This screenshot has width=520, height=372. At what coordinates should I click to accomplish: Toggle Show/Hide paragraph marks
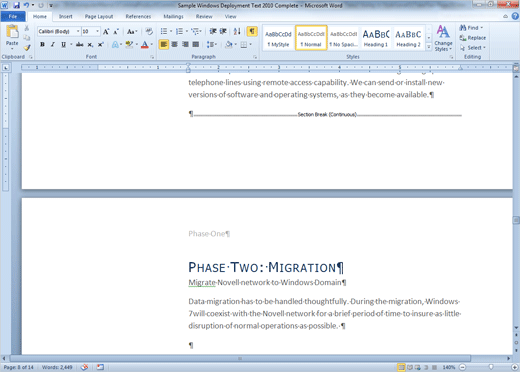(x=252, y=31)
